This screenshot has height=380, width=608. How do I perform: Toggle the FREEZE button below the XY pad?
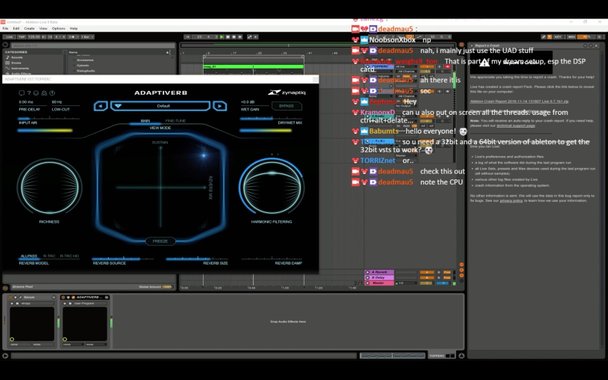(160, 241)
